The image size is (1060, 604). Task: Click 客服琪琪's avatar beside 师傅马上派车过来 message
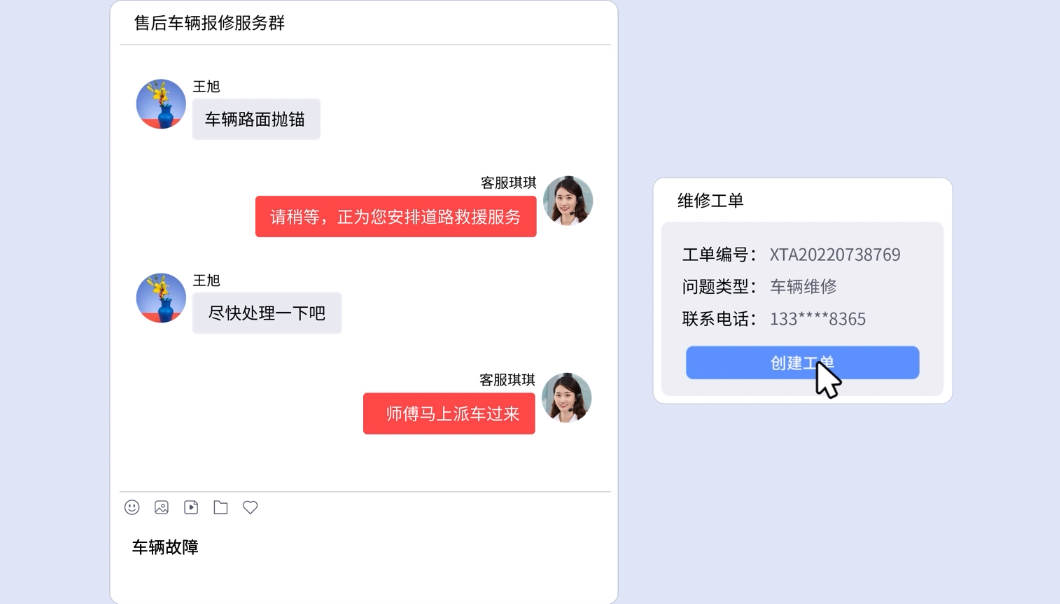pyautogui.click(x=567, y=398)
